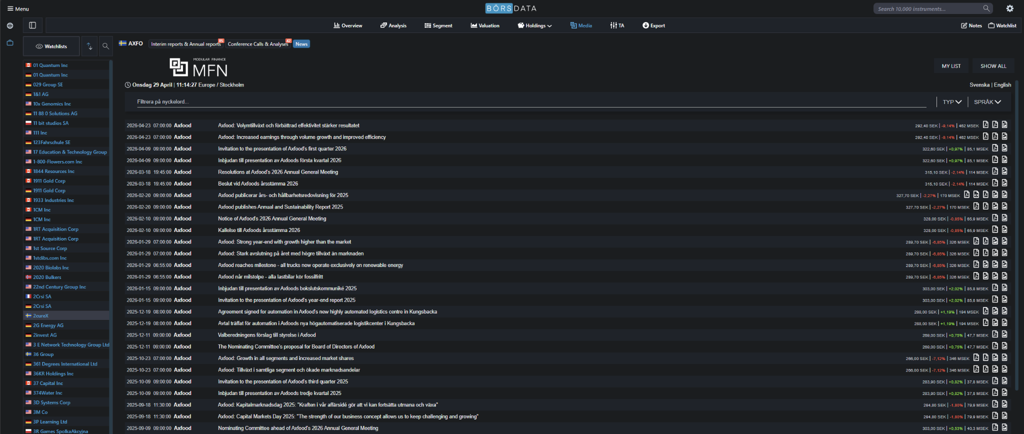Open the briefcase icon in left rail

pos(10,43)
